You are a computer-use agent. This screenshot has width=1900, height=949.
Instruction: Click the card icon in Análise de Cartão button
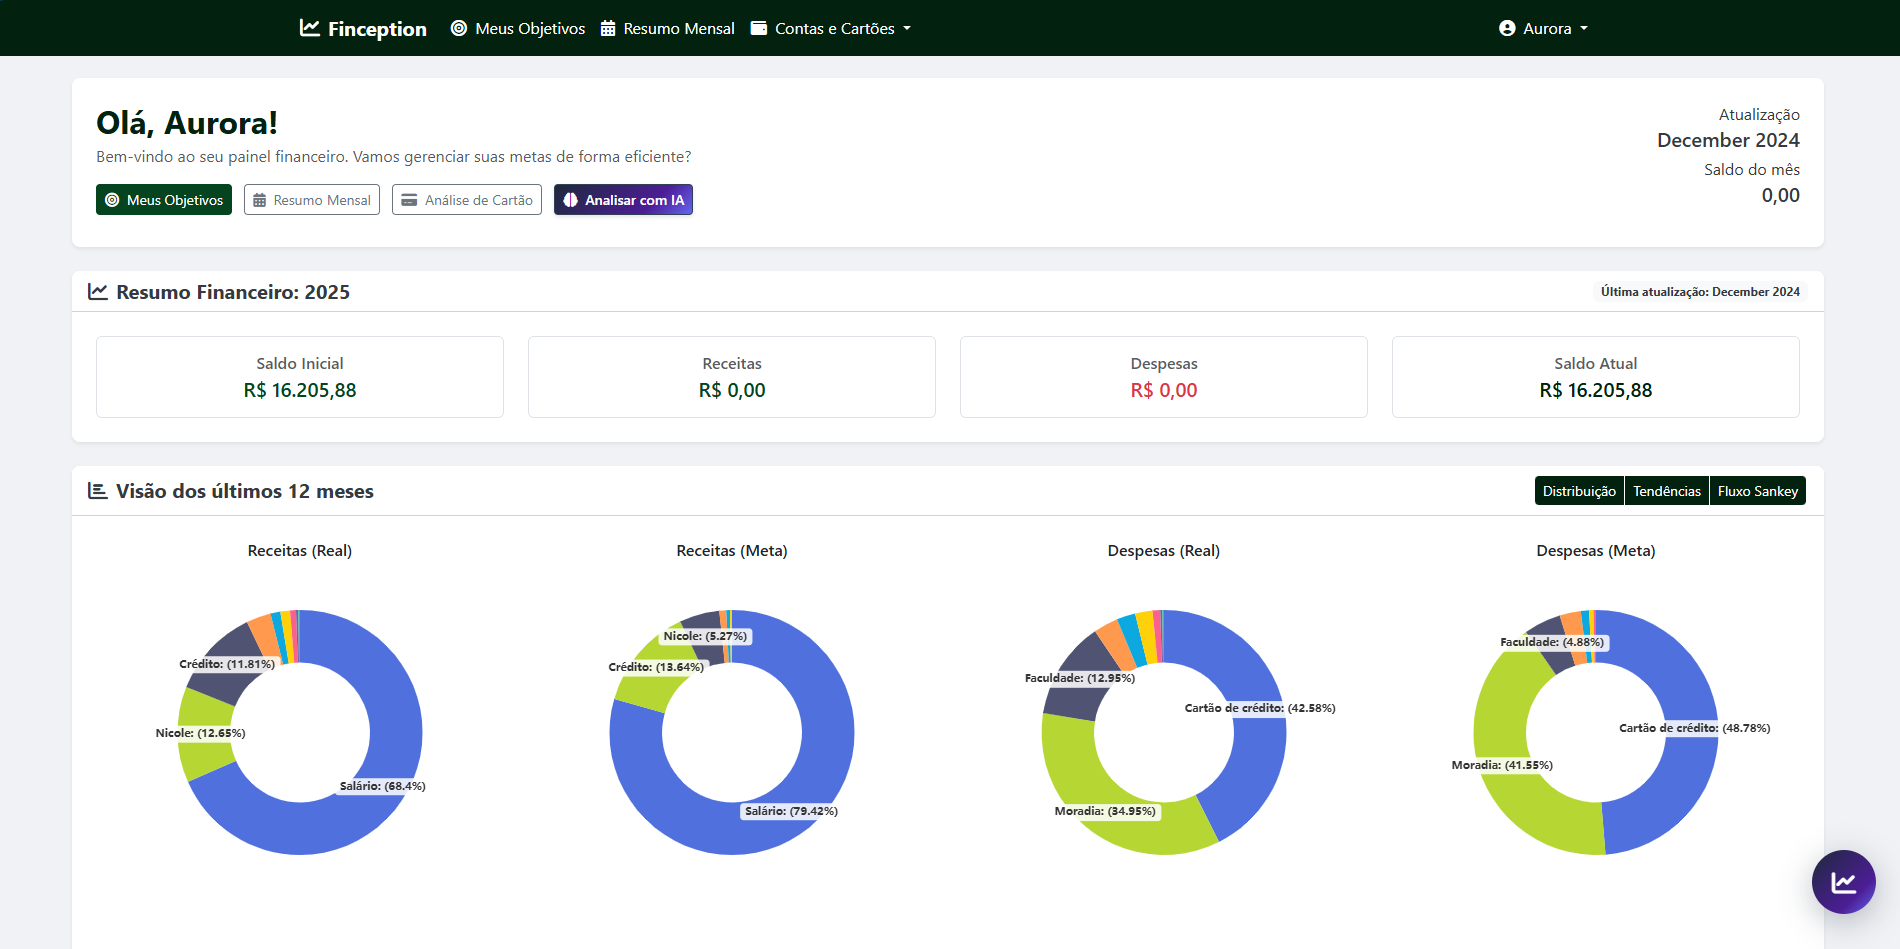pyautogui.click(x=410, y=199)
